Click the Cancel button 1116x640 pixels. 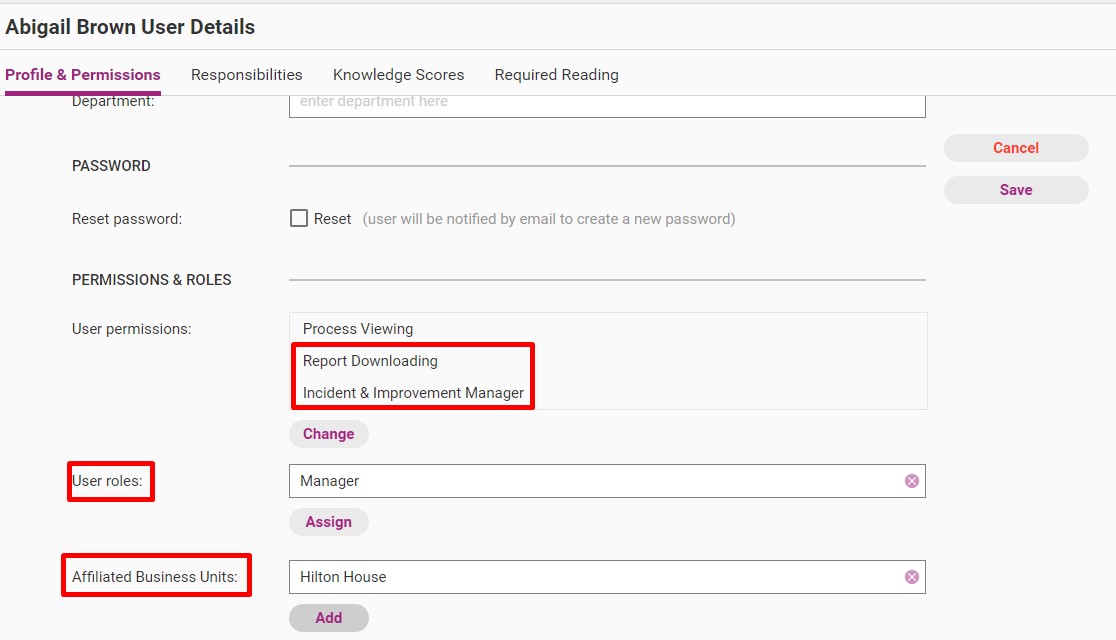[1016, 148]
